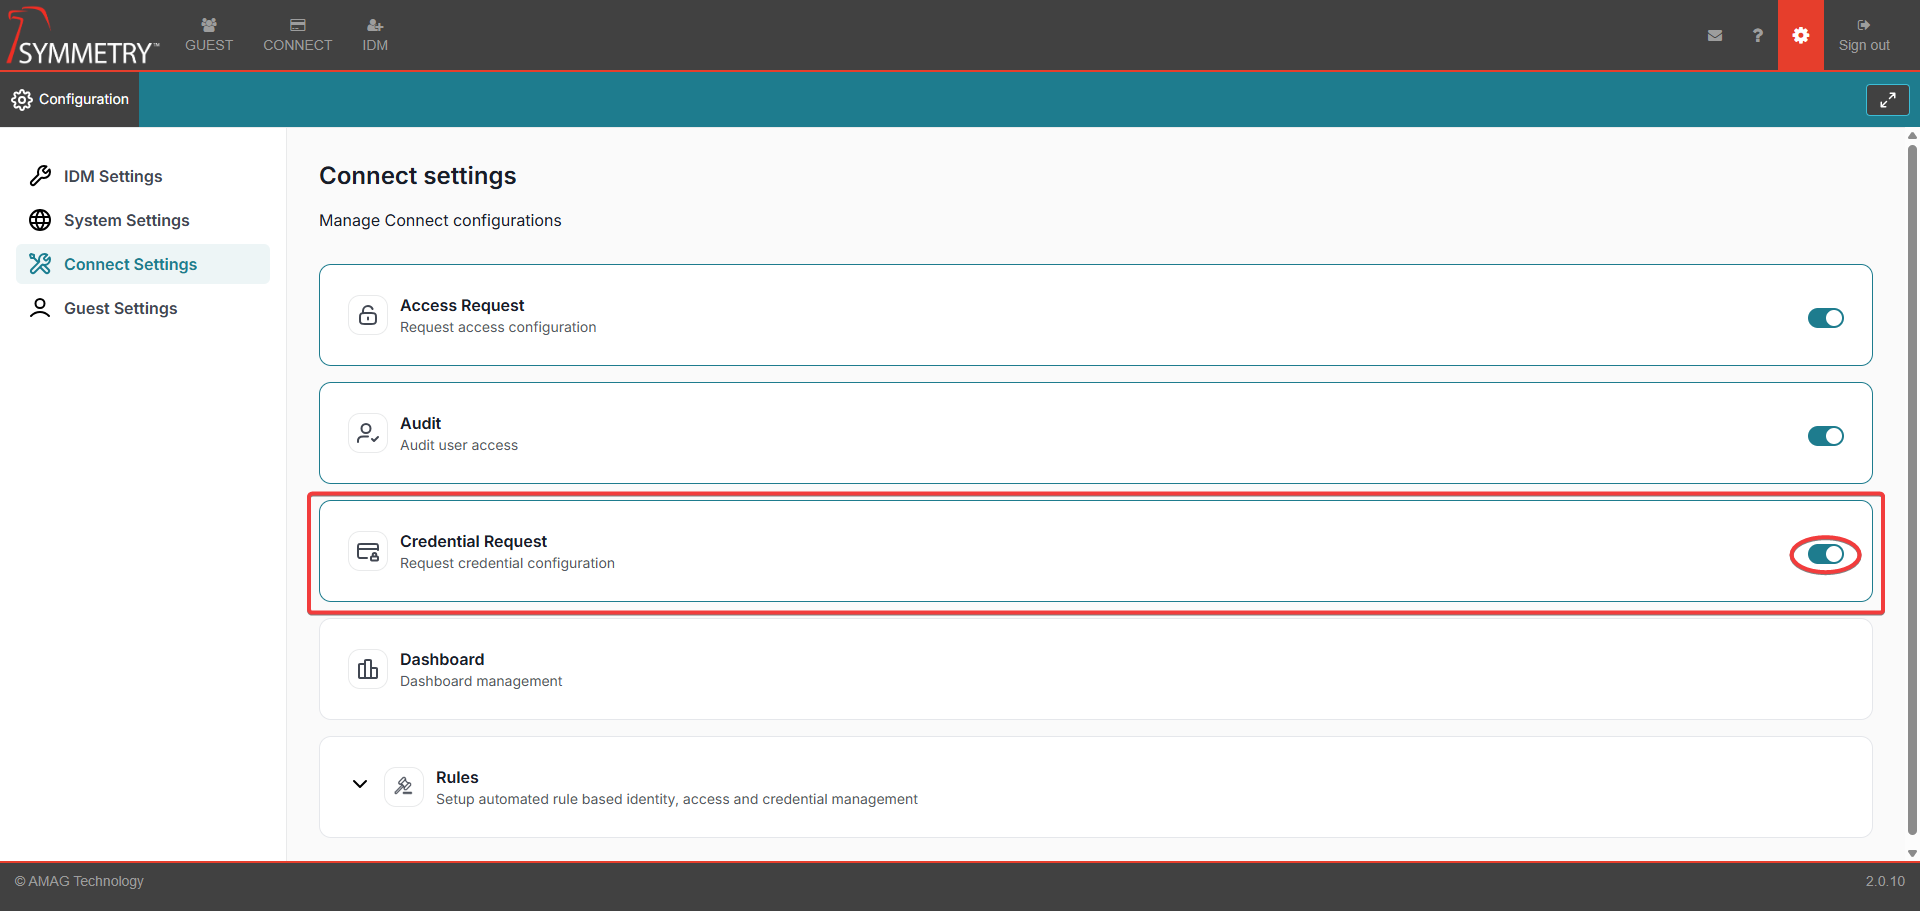The height and width of the screenshot is (911, 1920).
Task: Turn off the Audit toggle
Action: 1825,436
